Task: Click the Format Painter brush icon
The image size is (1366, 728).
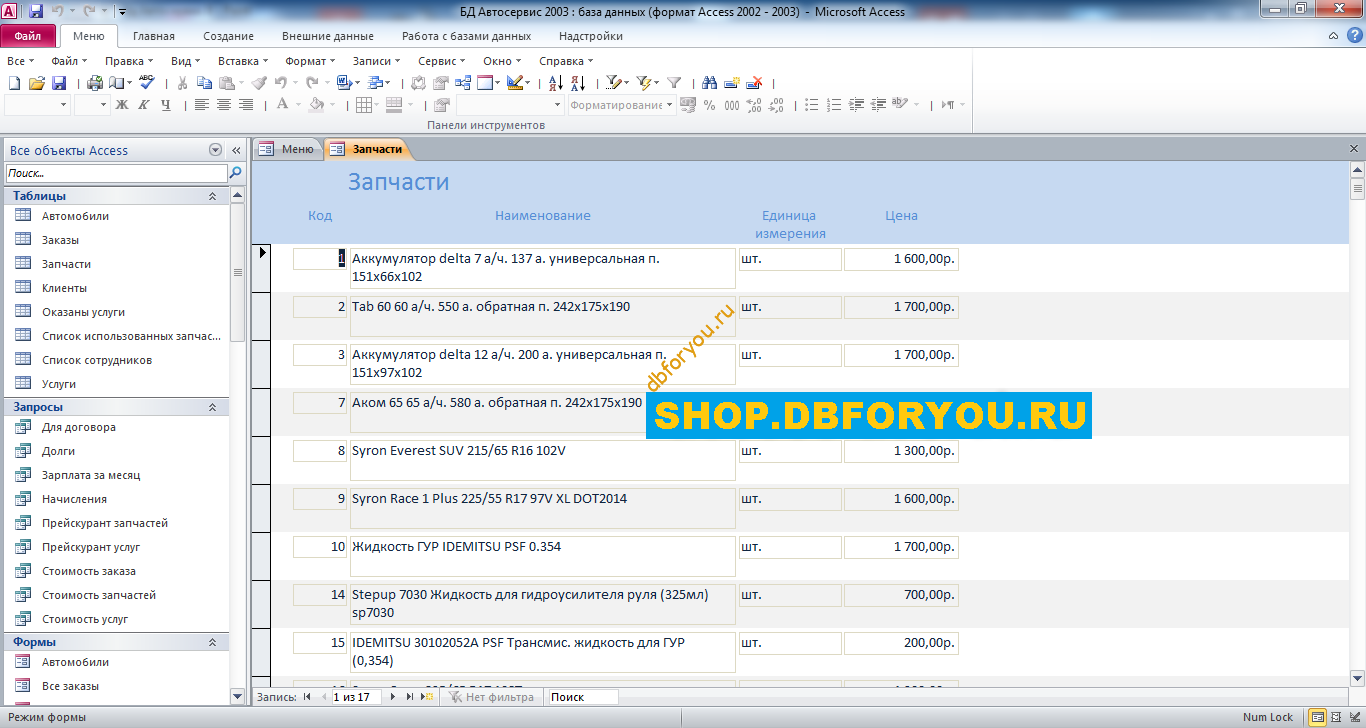Action: pyautogui.click(x=259, y=83)
